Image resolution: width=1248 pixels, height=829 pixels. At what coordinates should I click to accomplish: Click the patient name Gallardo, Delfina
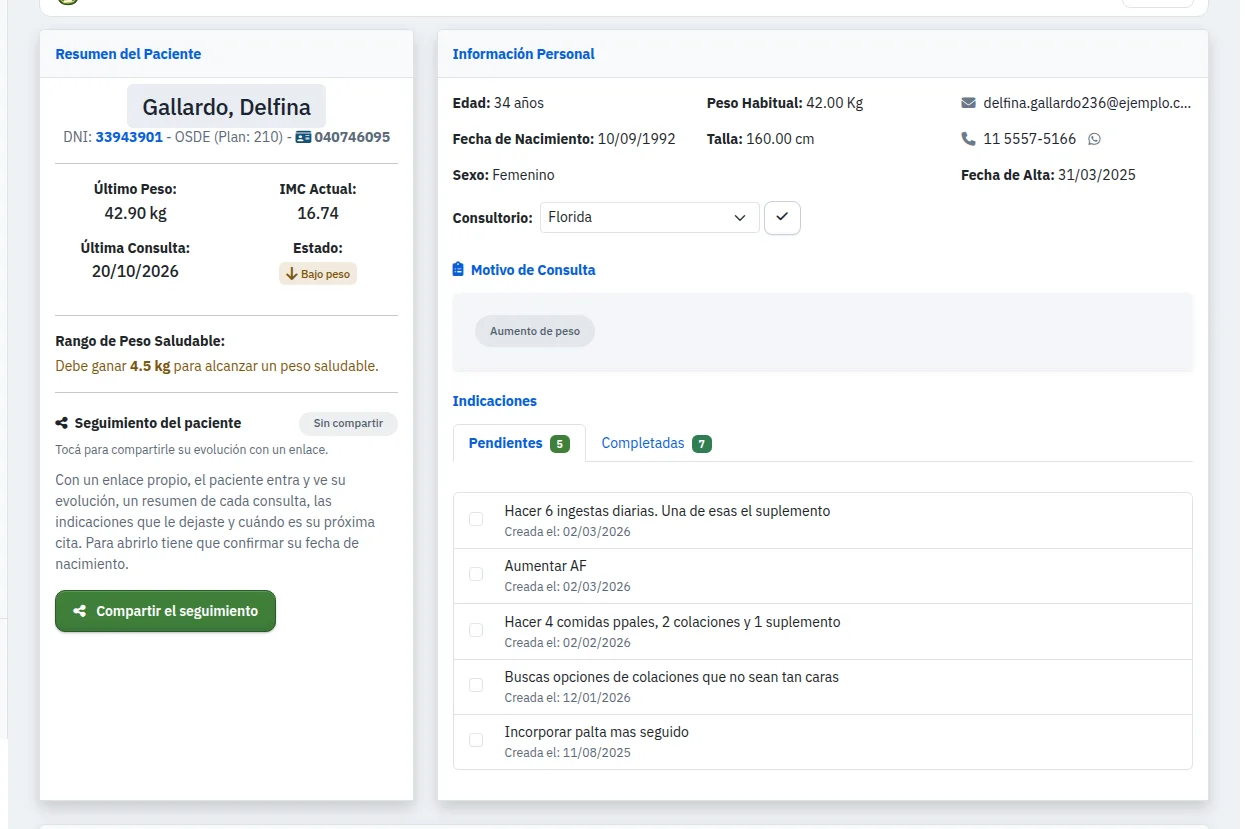coord(226,107)
